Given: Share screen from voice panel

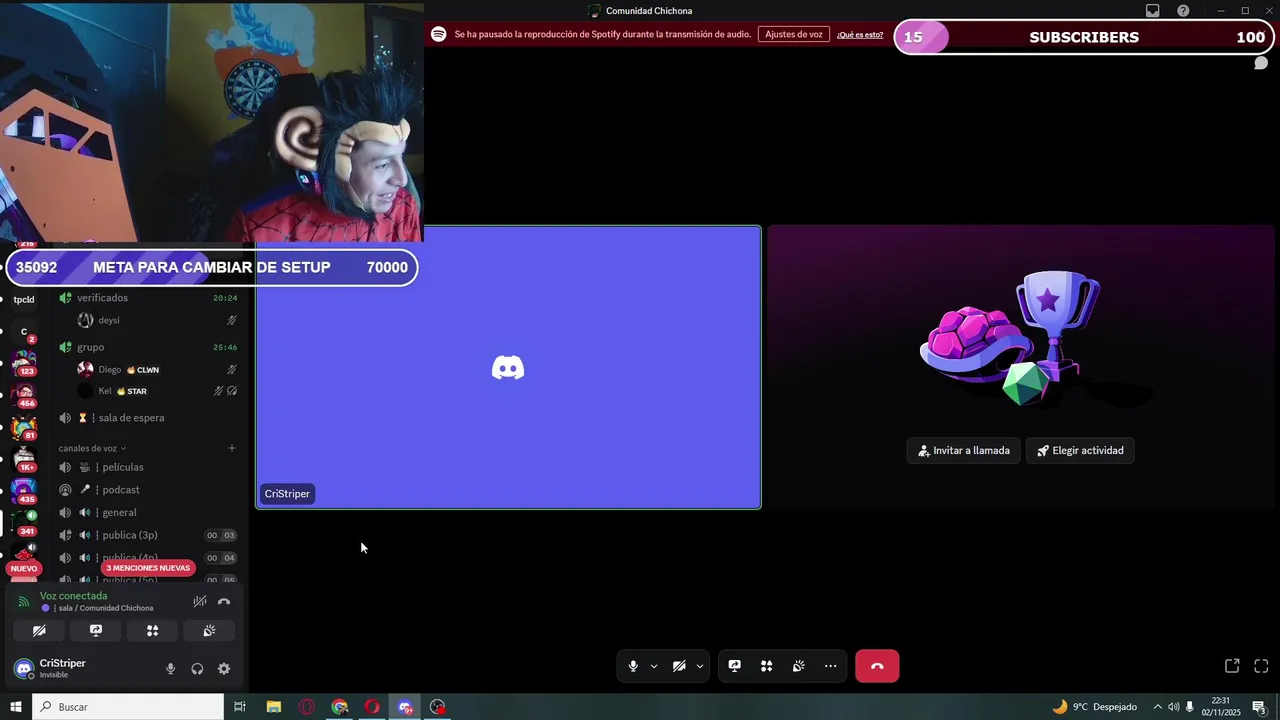Looking at the screenshot, I should click(96, 631).
